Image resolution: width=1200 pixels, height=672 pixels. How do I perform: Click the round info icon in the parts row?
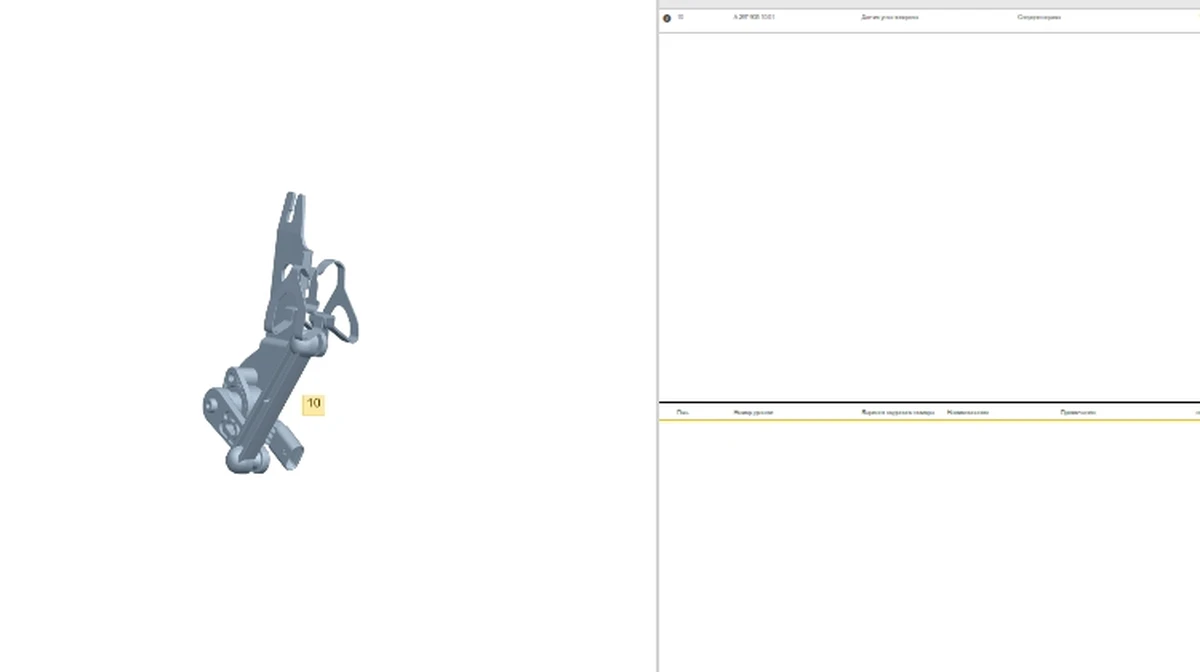(667, 18)
